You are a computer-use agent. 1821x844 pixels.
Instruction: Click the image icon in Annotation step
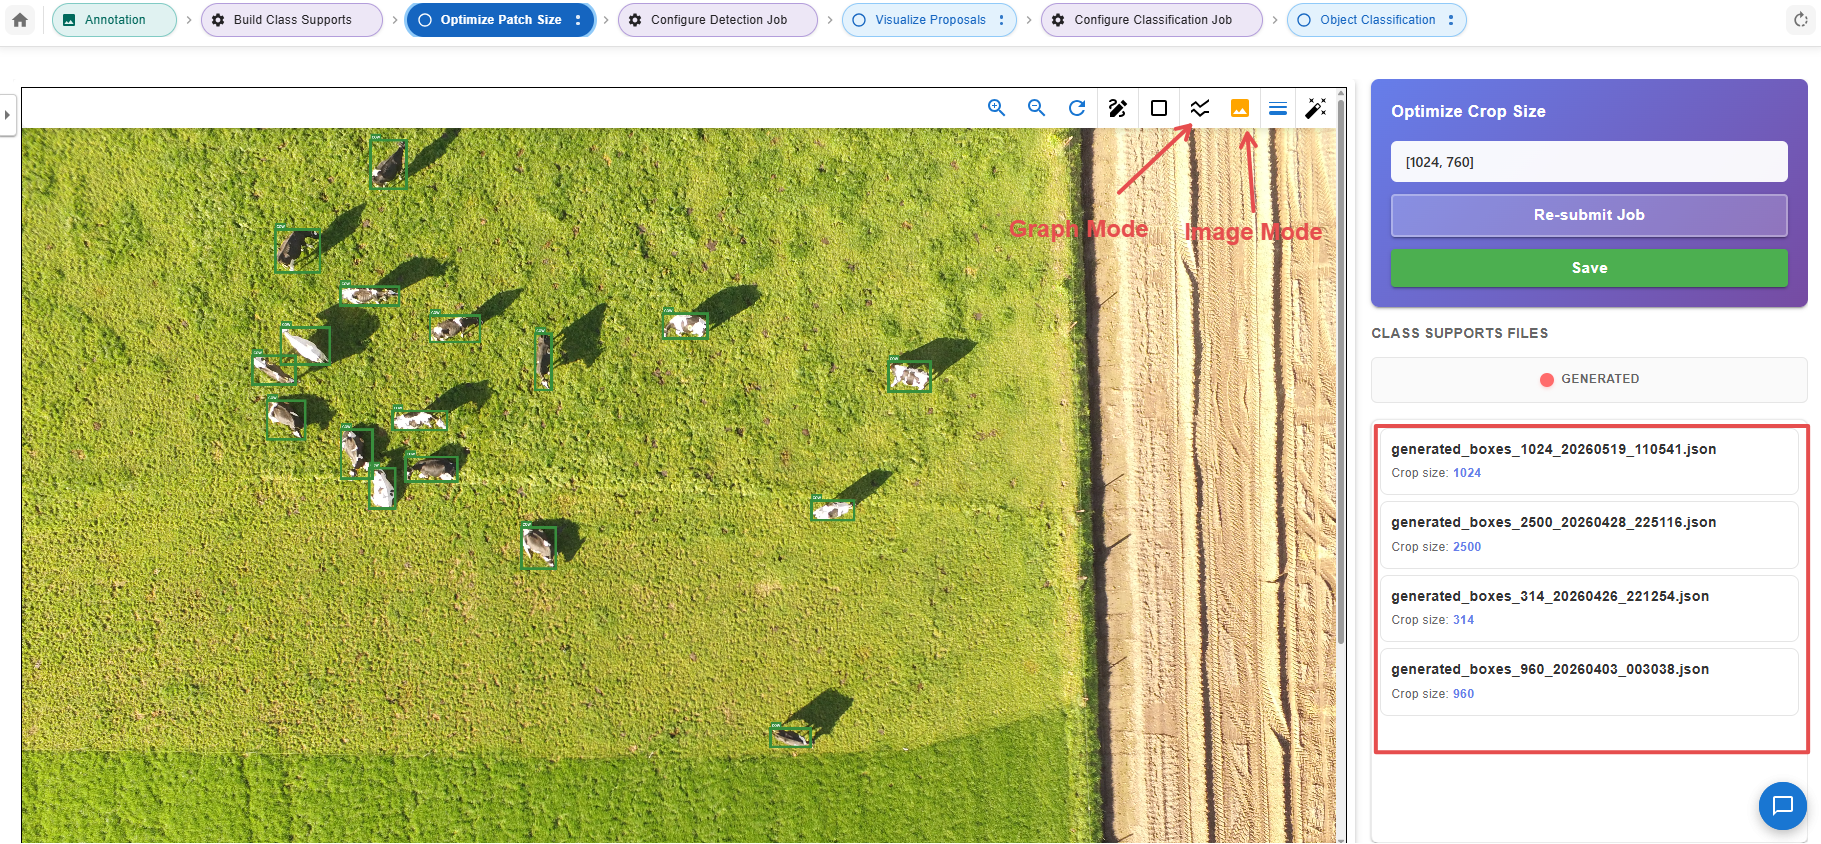[x=69, y=20]
